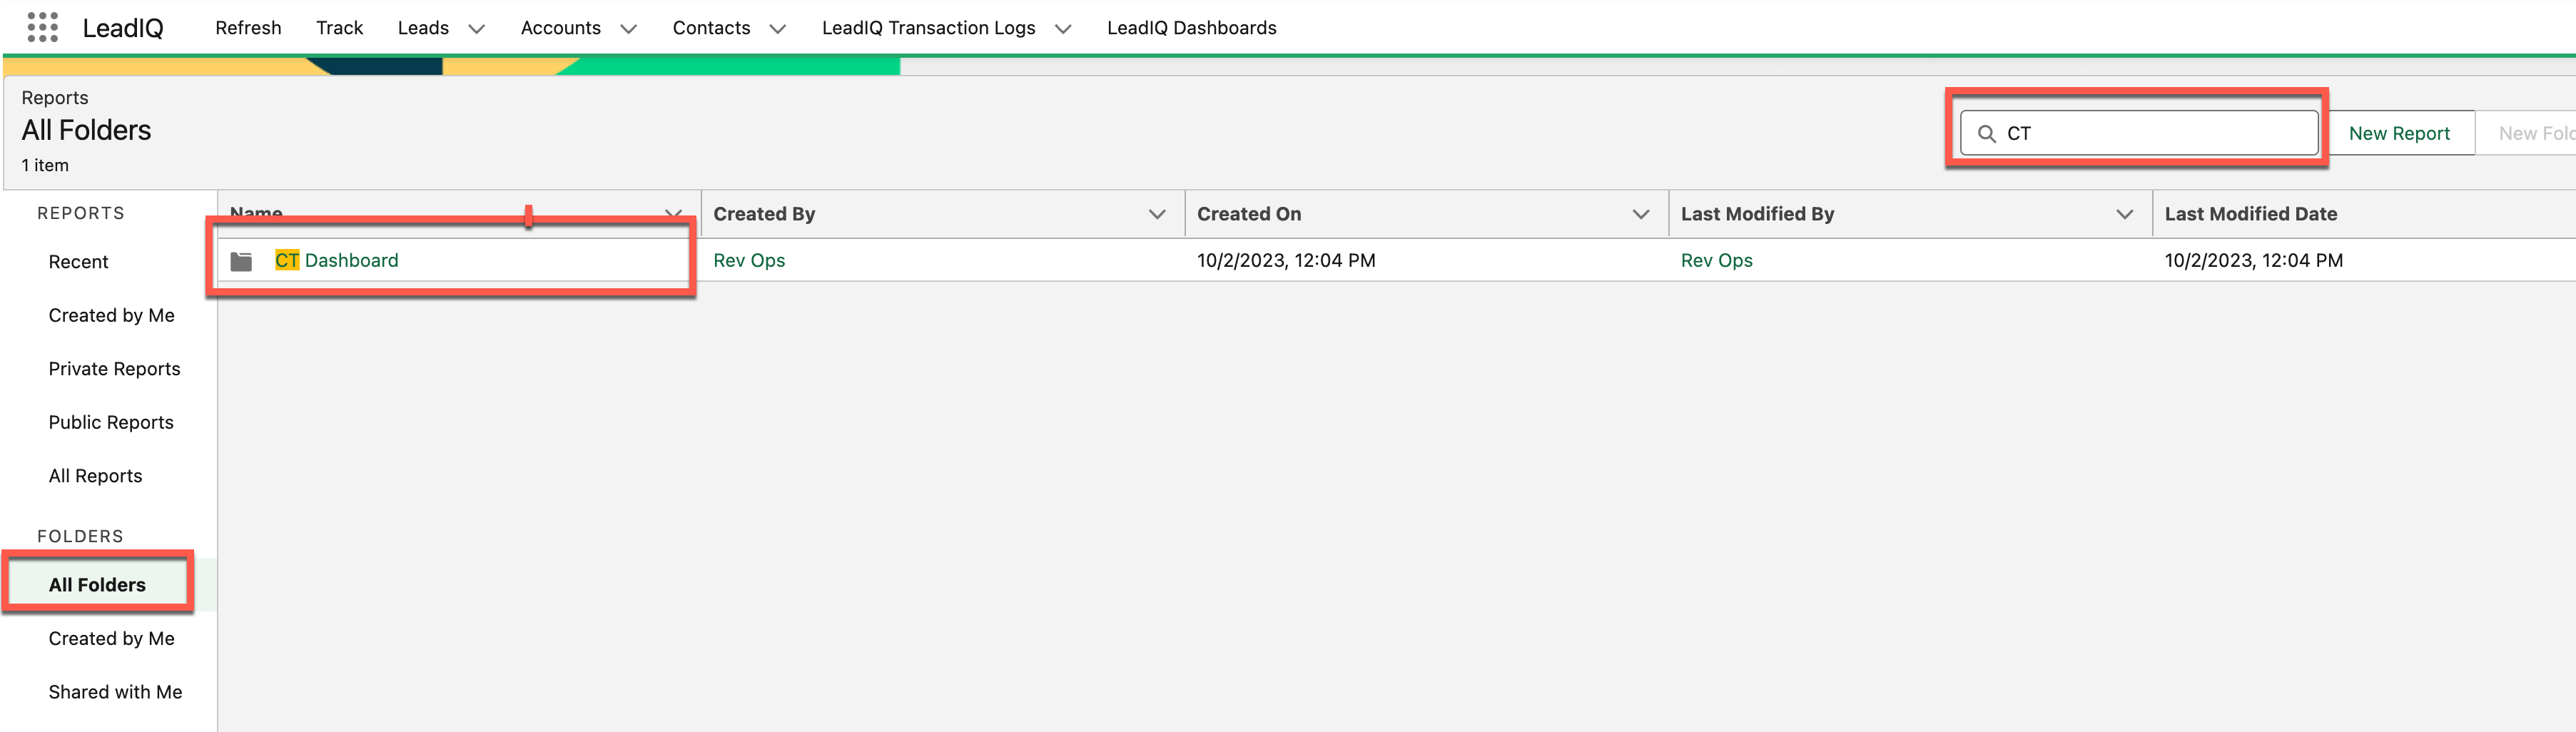2576x732 pixels.
Task: Open the Track tab
Action: (339, 28)
